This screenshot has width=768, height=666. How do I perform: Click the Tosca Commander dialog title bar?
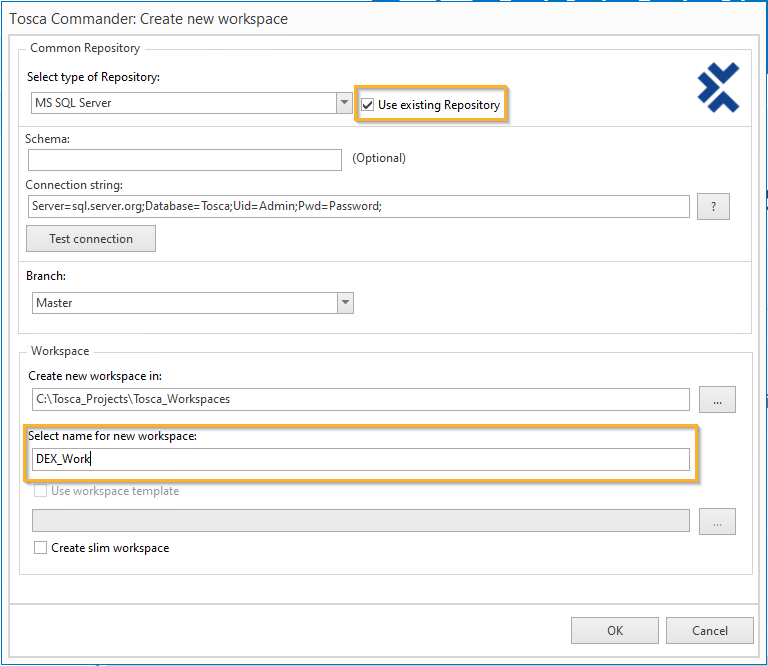pos(300,19)
